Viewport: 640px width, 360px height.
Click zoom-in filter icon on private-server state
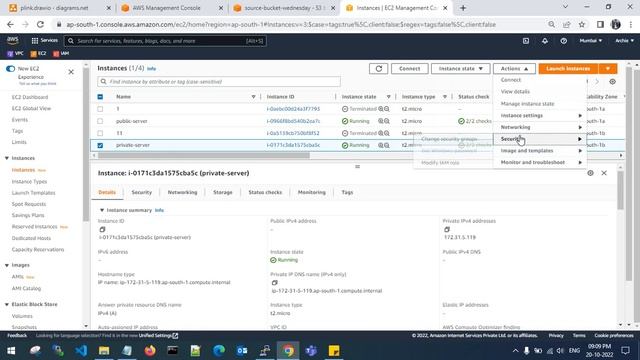(381, 145)
